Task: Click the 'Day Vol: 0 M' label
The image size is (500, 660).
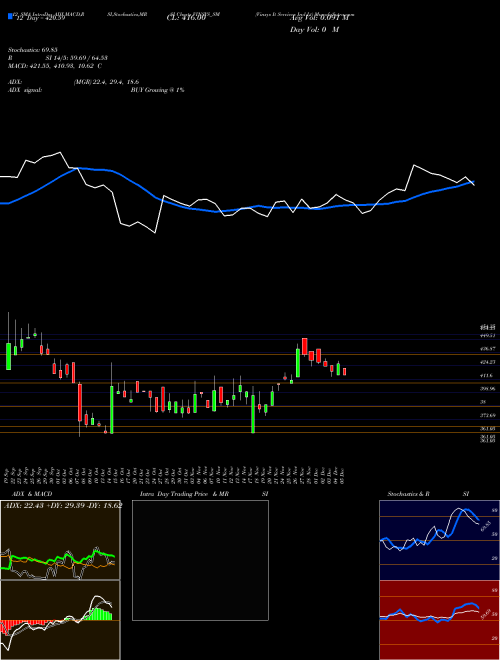Action: (x=314, y=30)
